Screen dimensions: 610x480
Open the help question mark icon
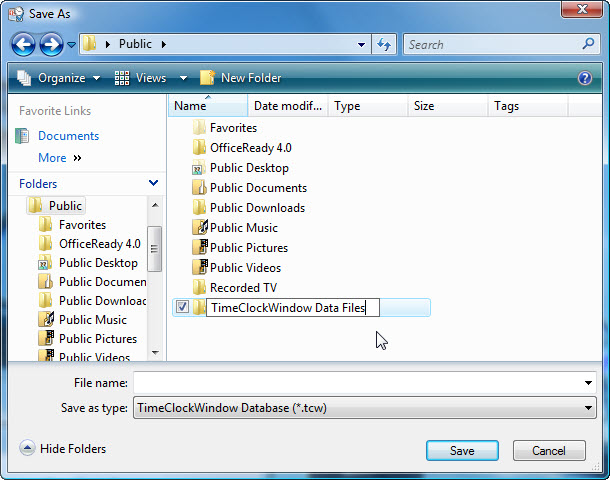(x=585, y=78)
